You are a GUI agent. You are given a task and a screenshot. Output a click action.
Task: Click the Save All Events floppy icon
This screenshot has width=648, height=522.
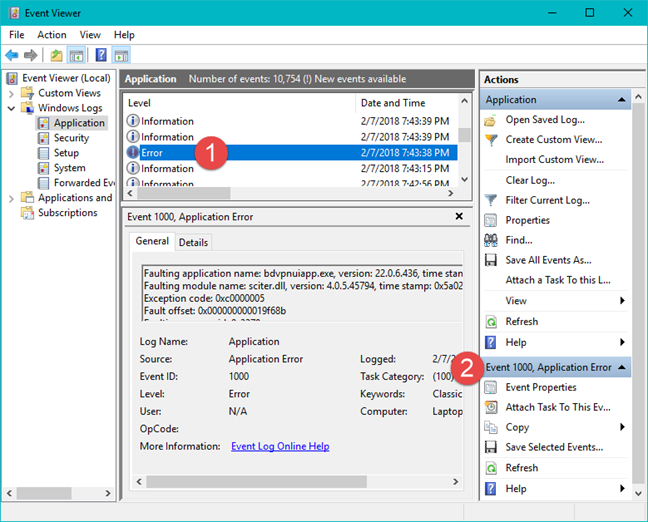[x=491, y=260]
